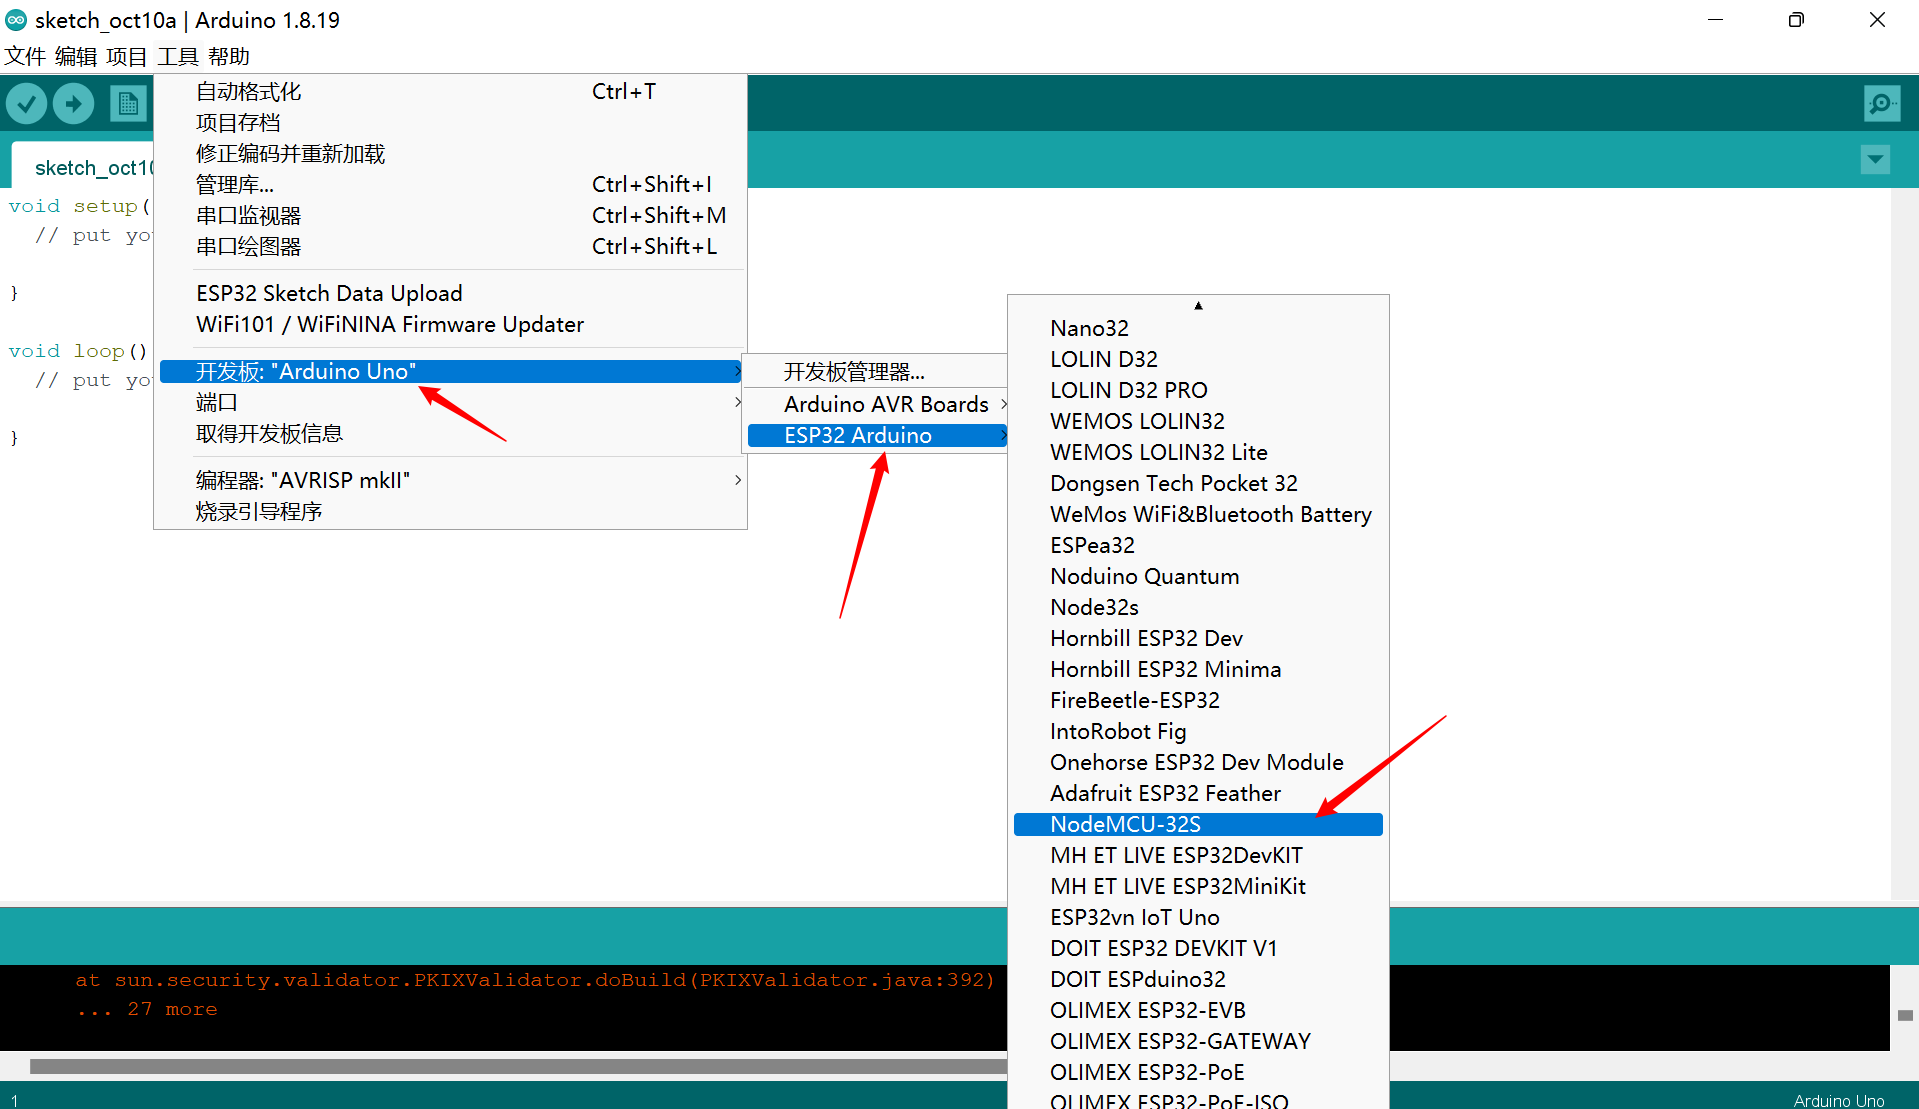Switch to sketch_oct10a tab
The image size is (1919, 1109).
click(x=83, y=167)
